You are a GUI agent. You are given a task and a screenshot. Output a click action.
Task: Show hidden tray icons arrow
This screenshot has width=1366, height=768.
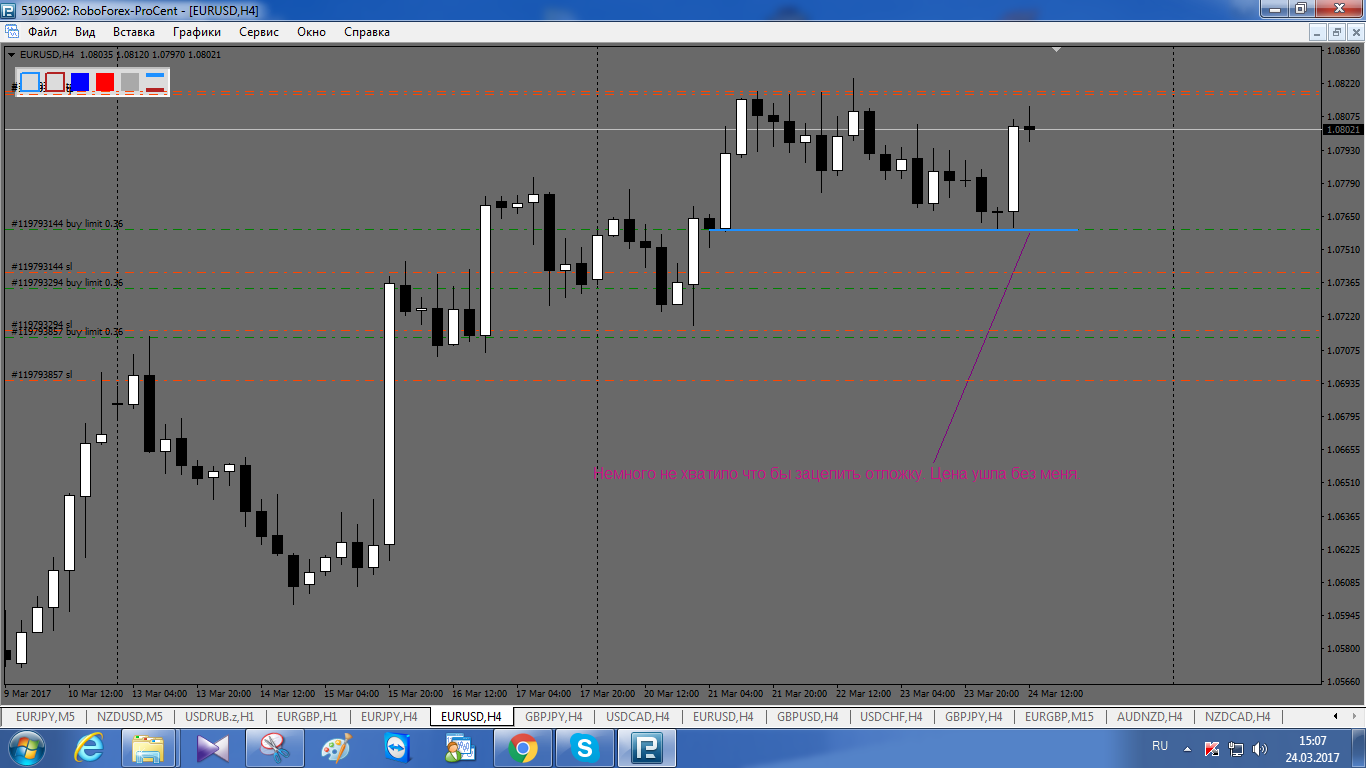(x=1187, y=748)
